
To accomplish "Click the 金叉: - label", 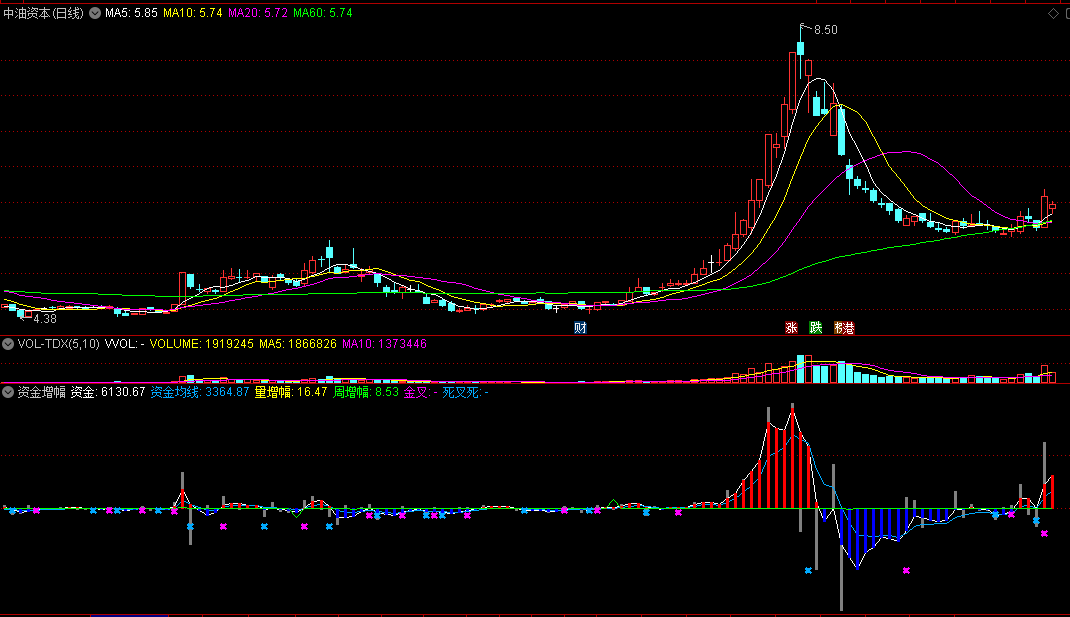I will [420, 392].
